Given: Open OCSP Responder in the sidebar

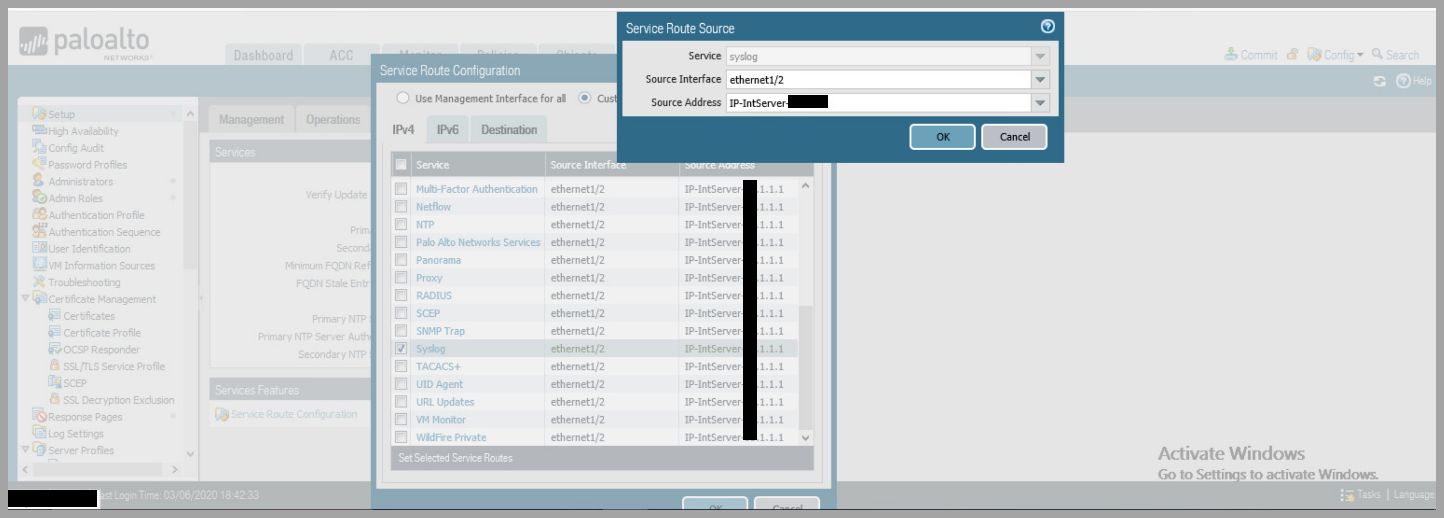Looking at the screenshot, I should point(101,349).
